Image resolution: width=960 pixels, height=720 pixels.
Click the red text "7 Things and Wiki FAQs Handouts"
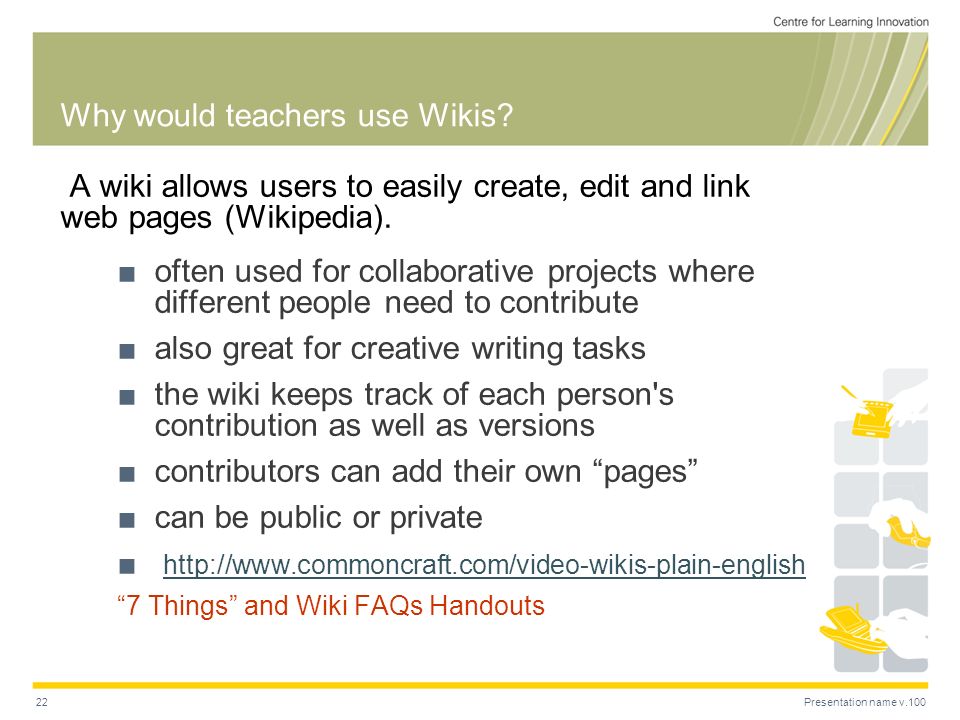point(331,606)
